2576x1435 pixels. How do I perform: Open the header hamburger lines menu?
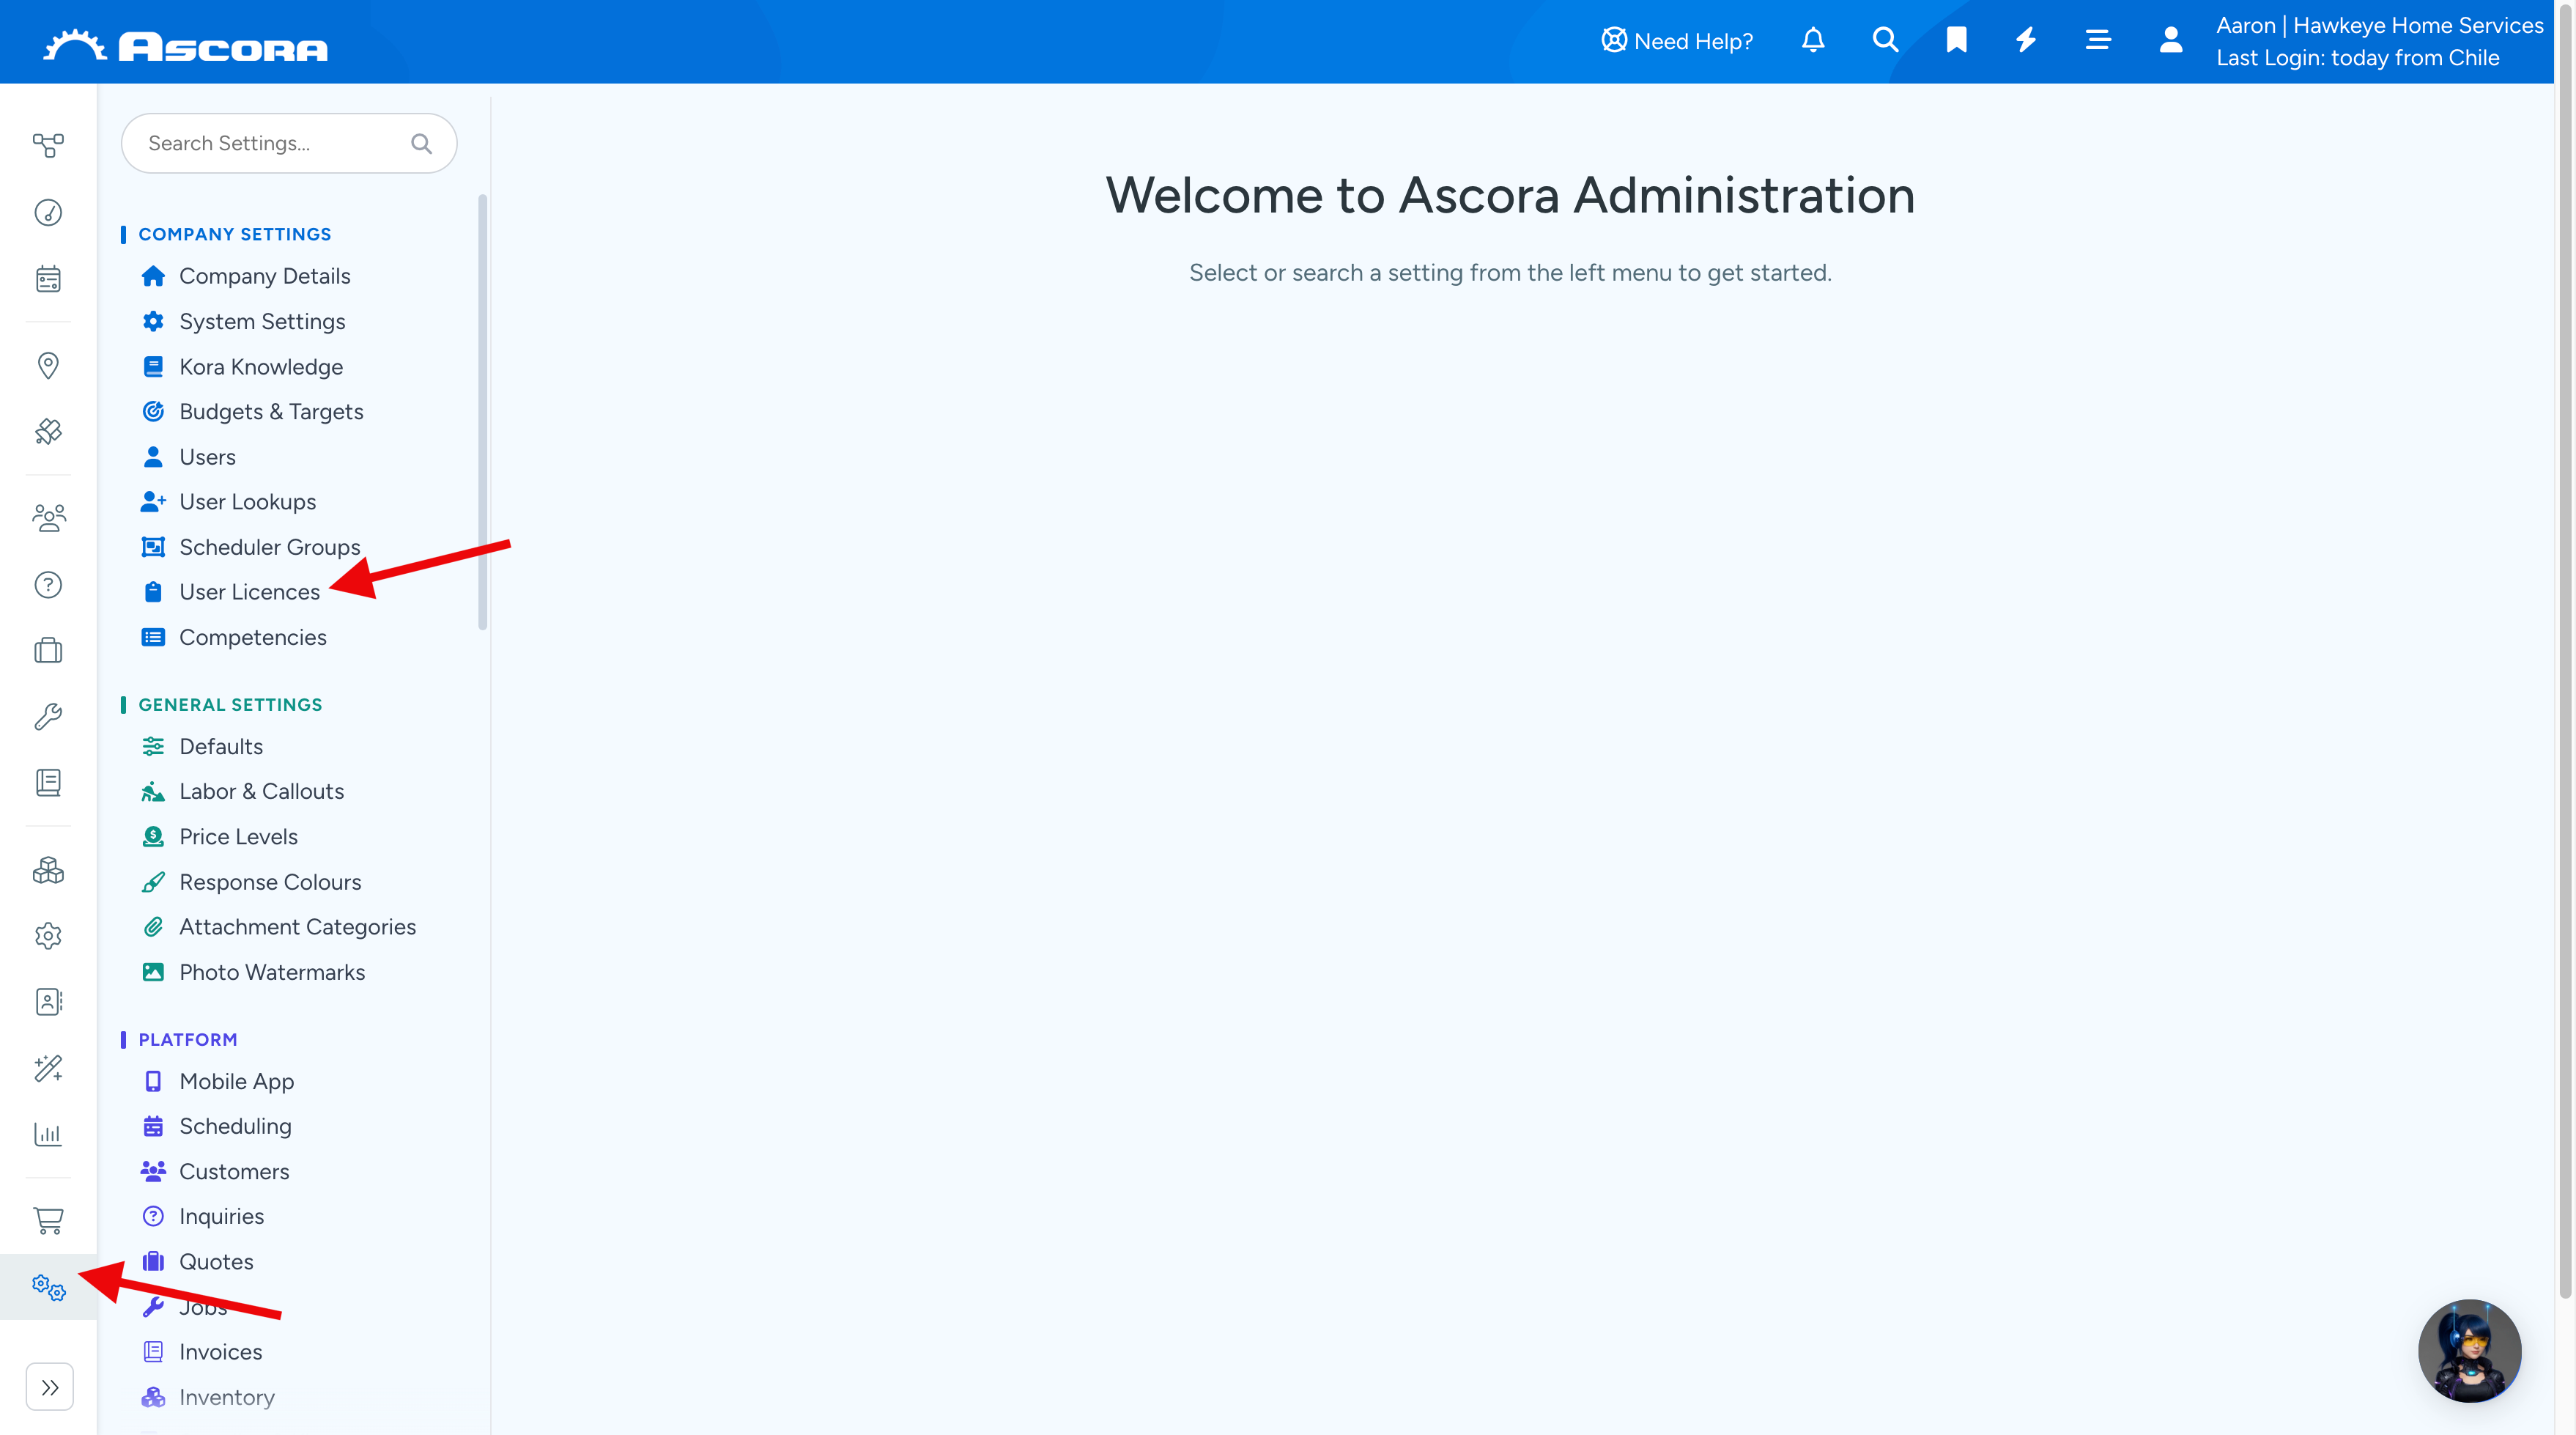point(2098,40)
